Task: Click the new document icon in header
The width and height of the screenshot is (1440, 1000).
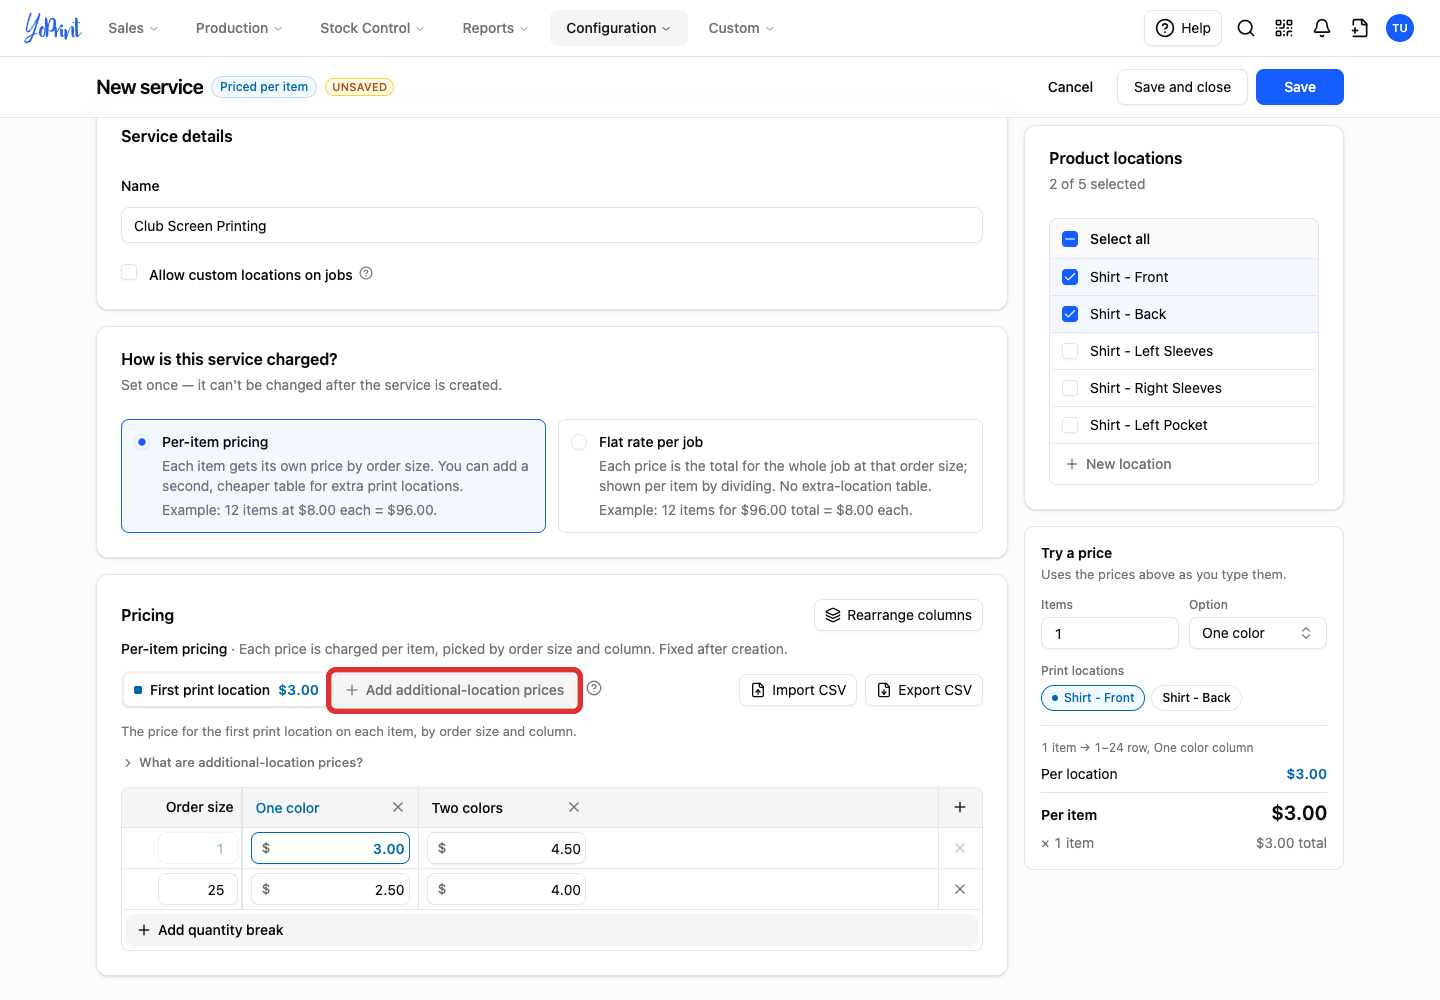Action: click(x=1360, y=28)
